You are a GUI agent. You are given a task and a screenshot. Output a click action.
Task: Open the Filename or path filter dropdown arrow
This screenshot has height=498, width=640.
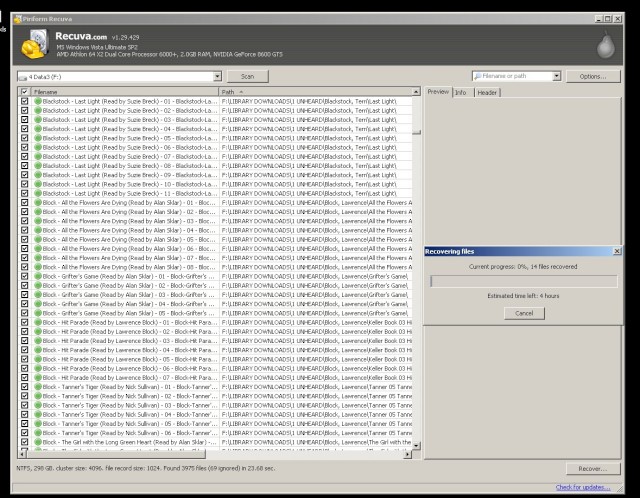[556, 76]
